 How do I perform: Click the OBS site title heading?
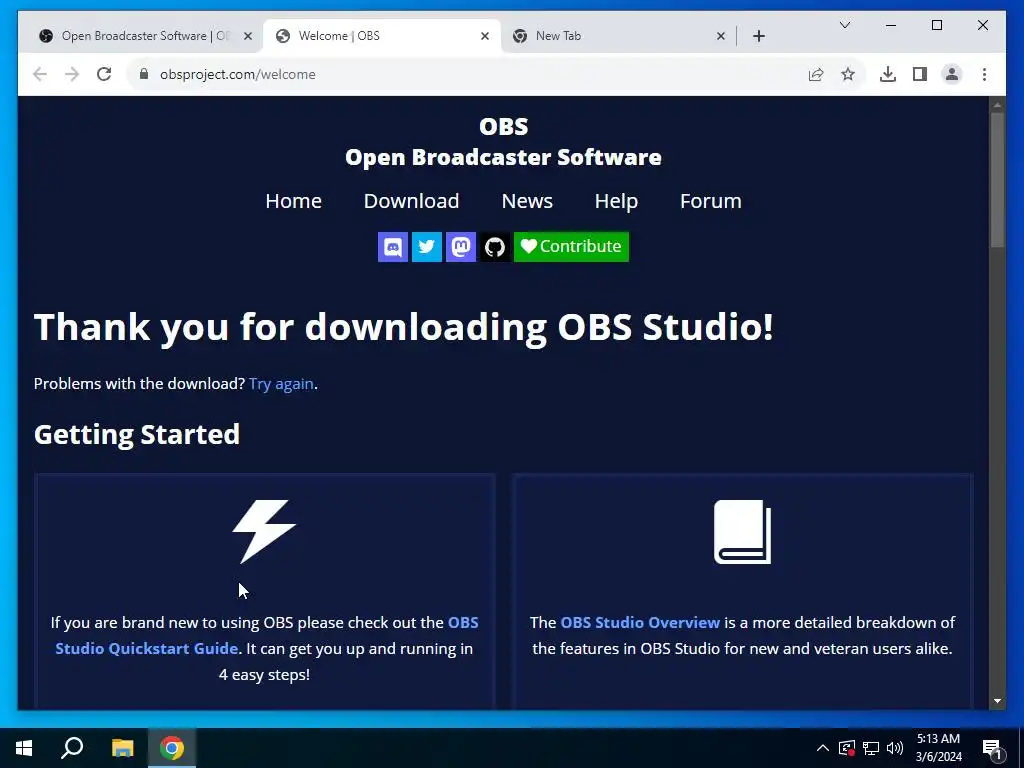point(503,126)
